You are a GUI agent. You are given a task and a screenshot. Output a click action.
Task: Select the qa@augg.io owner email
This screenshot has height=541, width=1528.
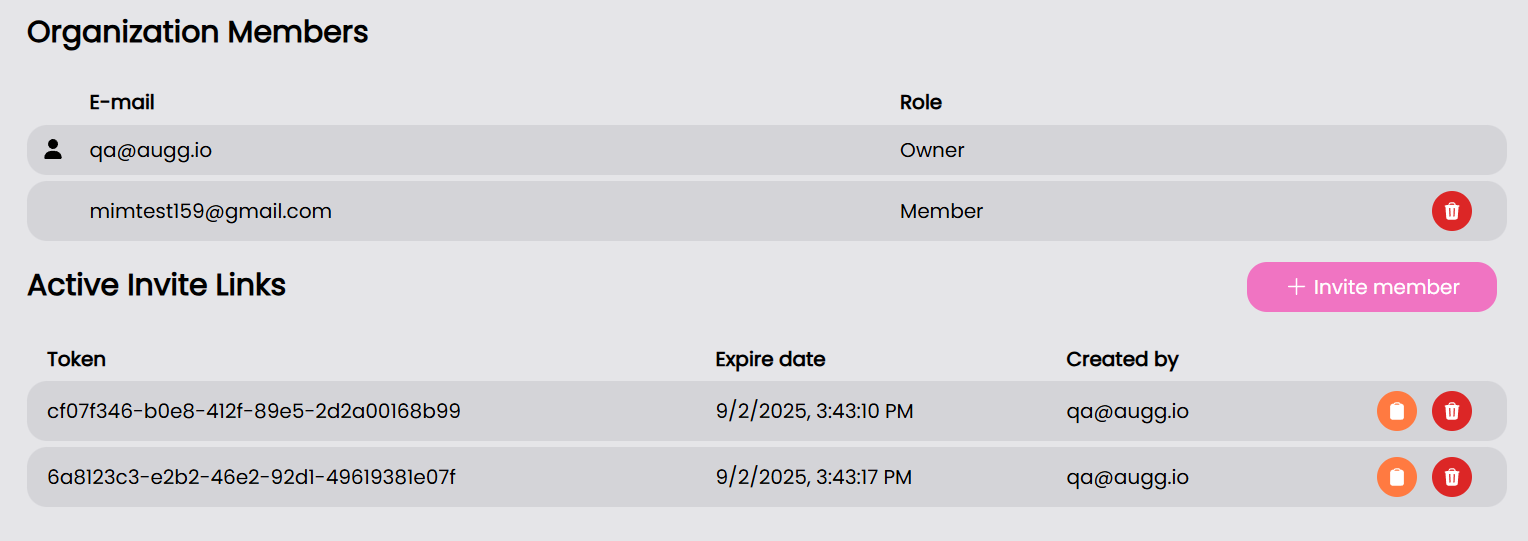click(150, 151)
